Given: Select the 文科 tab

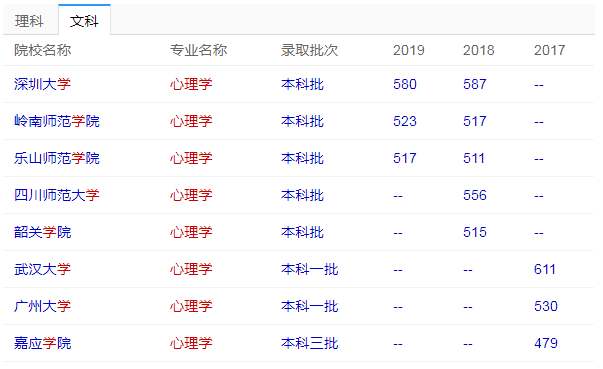Looking at the screenshot, I should (84, 21).
